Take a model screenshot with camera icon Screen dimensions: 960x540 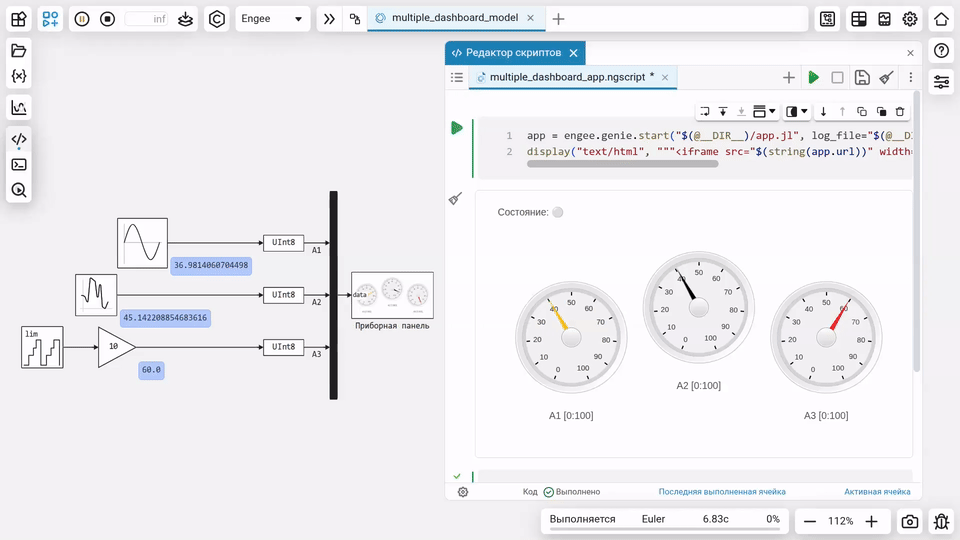tap(909, 521)
